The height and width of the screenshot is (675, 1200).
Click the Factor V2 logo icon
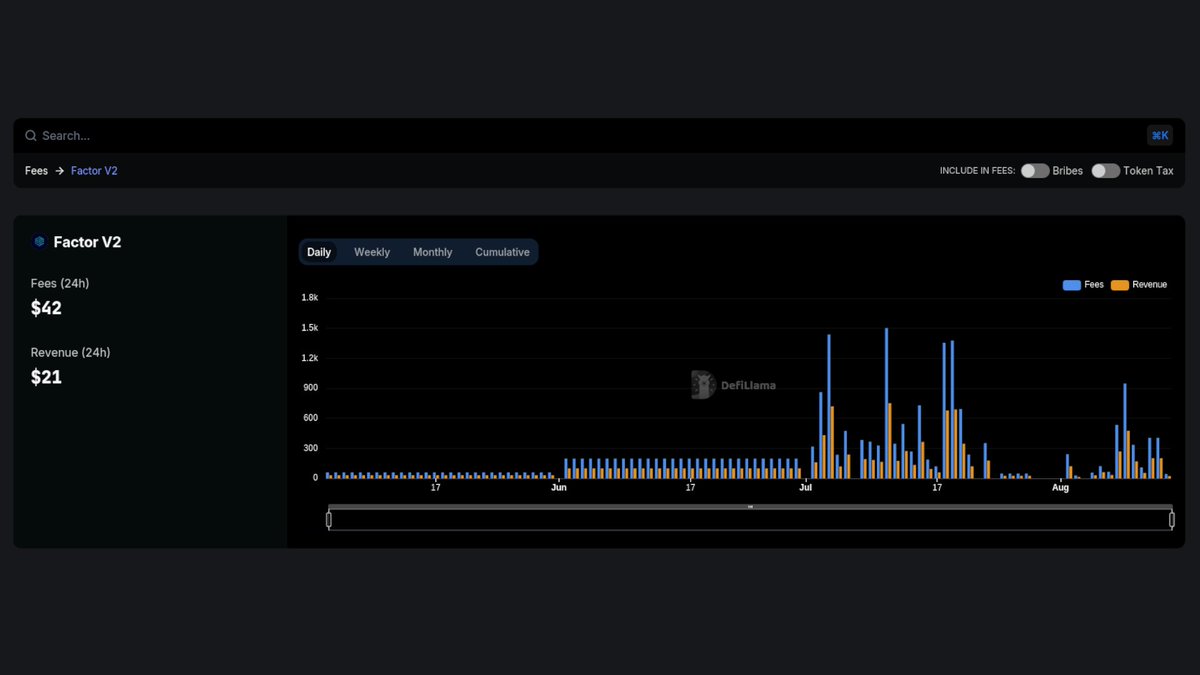coord(39,242)
